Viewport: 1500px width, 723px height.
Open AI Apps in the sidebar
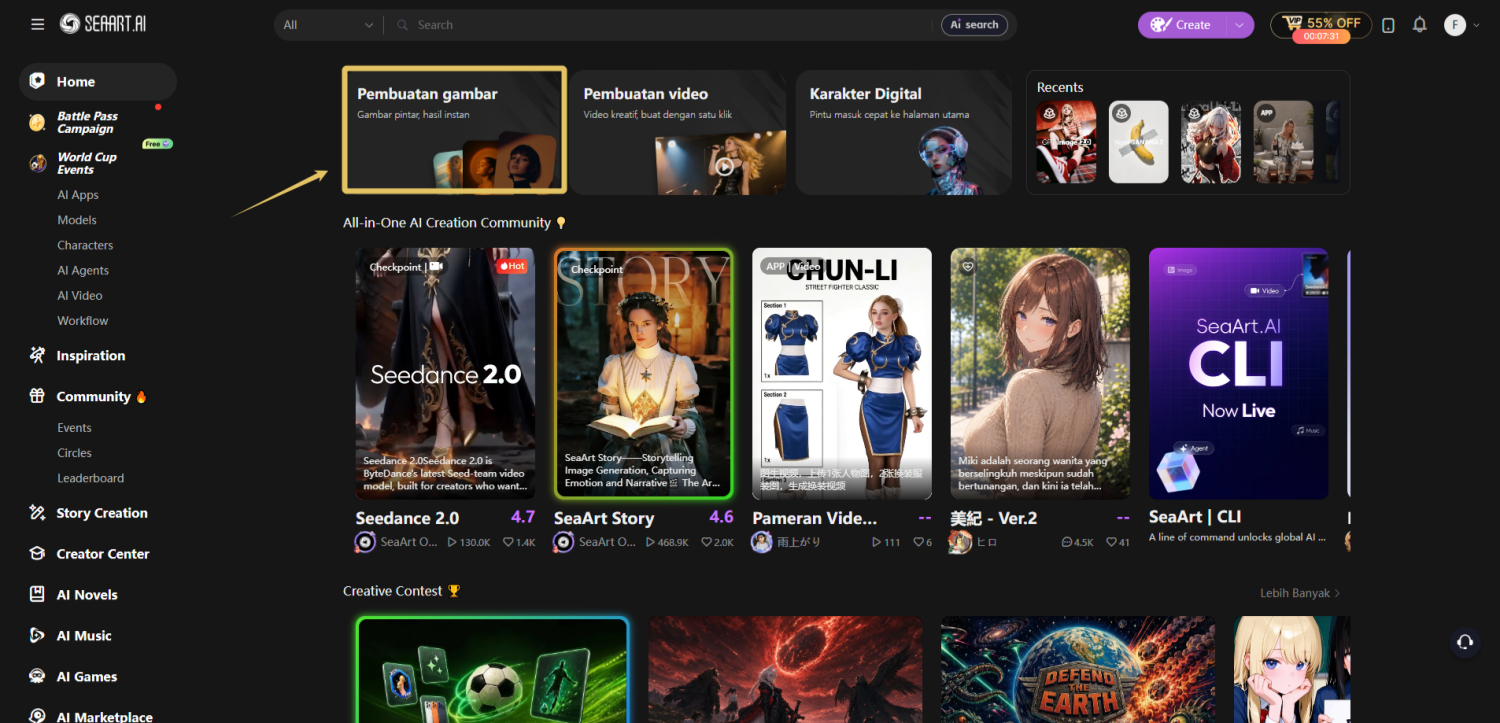(x=78, y=195)
